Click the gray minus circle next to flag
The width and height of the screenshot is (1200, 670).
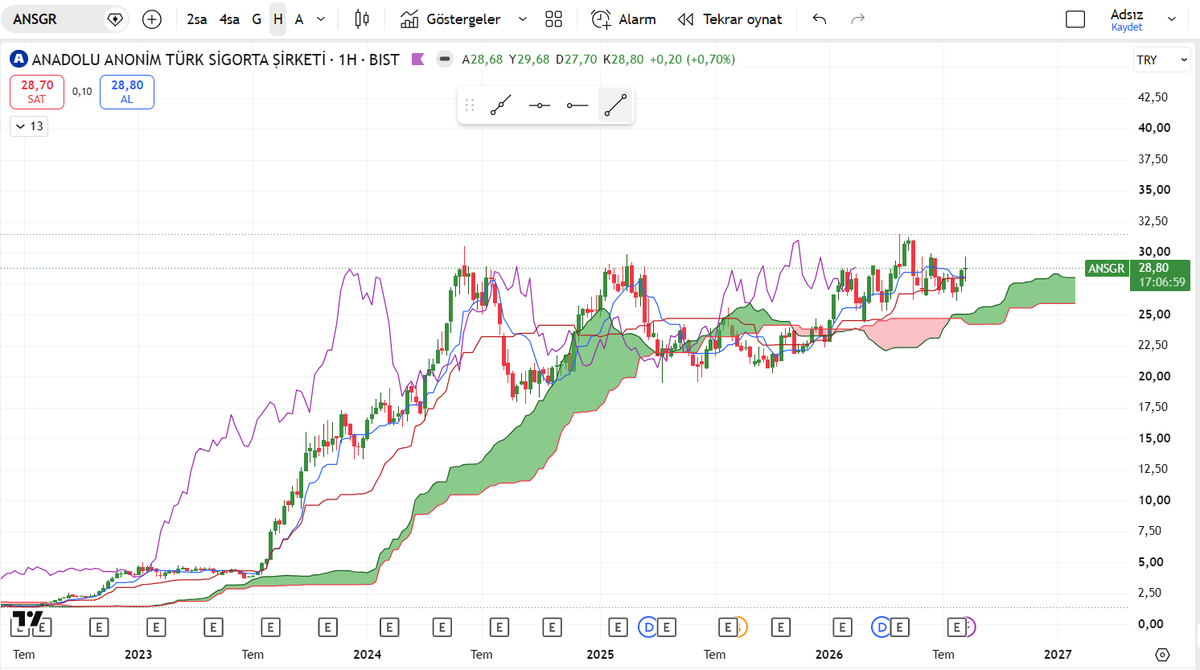pyautogui.click(x=445, y=60)
